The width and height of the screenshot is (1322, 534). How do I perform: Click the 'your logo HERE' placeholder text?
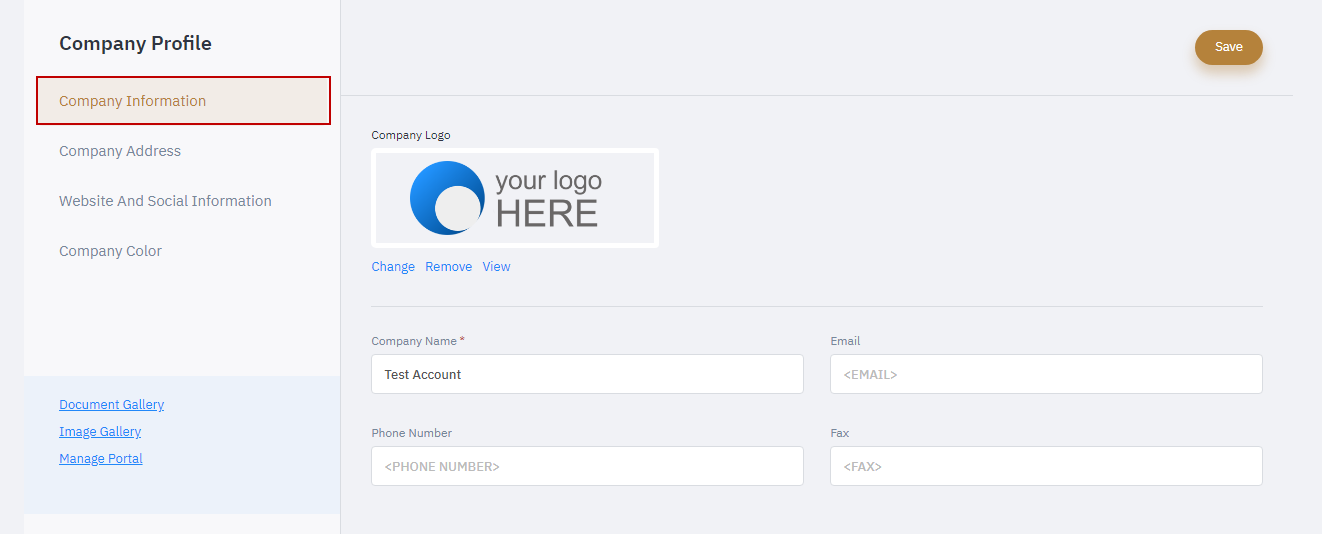548,198
